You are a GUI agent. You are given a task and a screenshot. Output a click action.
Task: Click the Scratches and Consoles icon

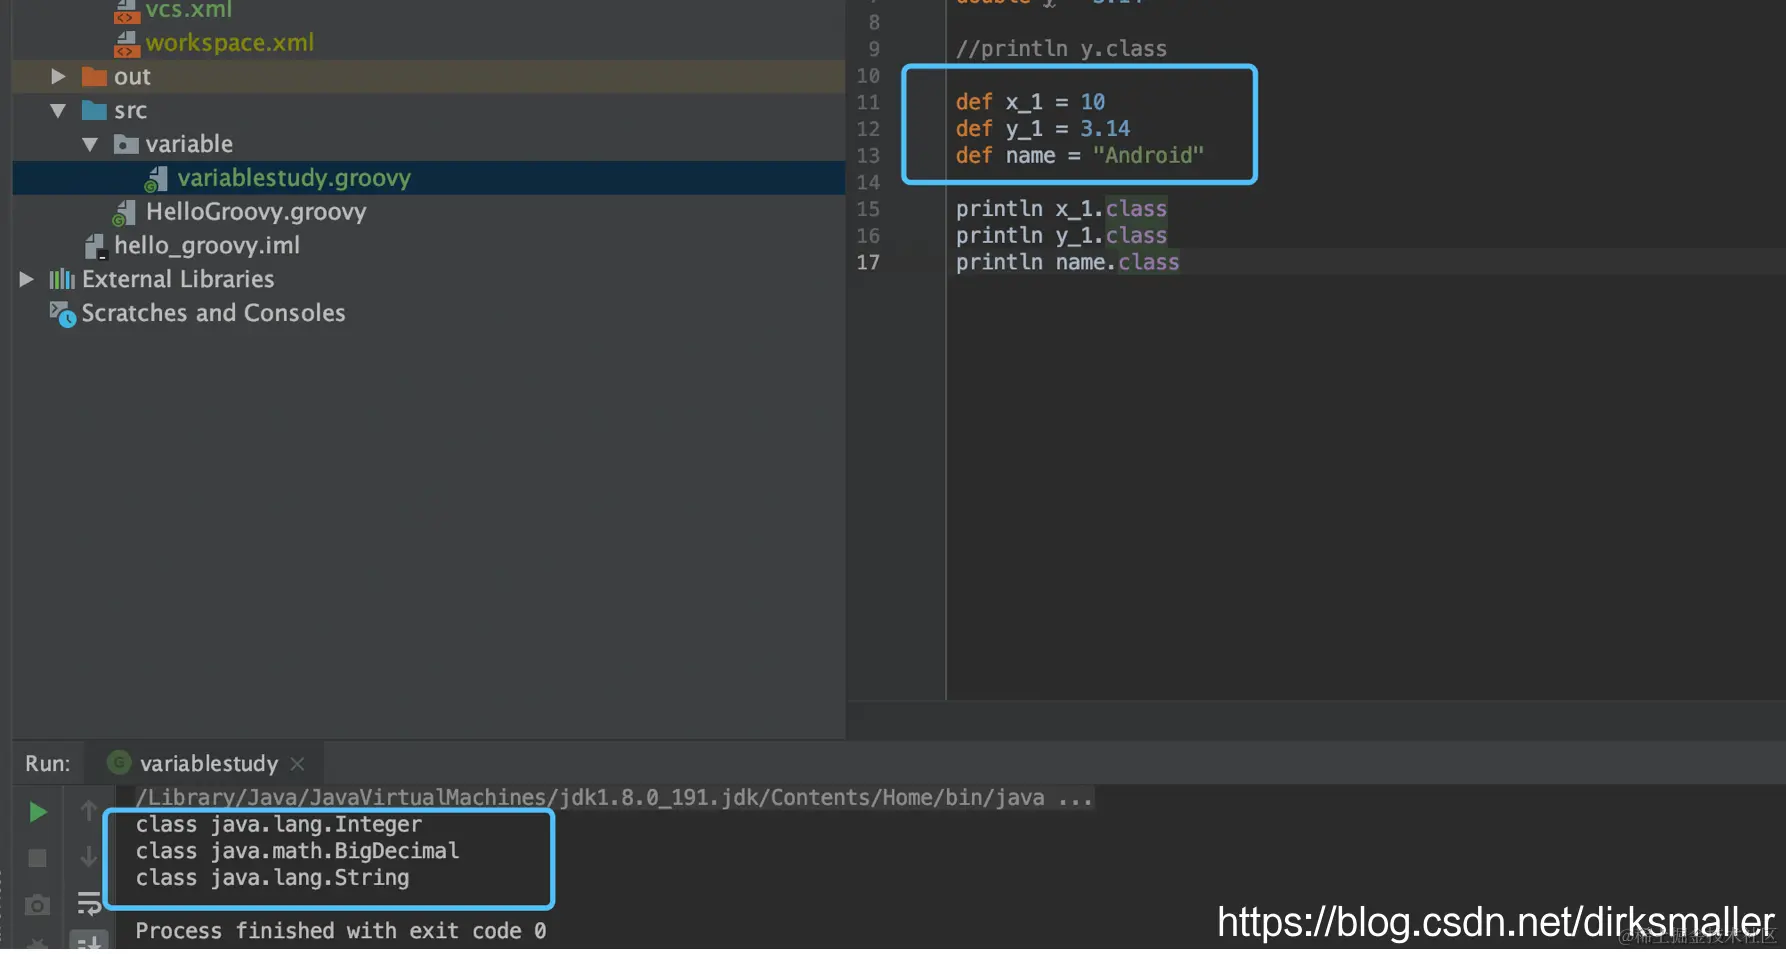[62, 315]
